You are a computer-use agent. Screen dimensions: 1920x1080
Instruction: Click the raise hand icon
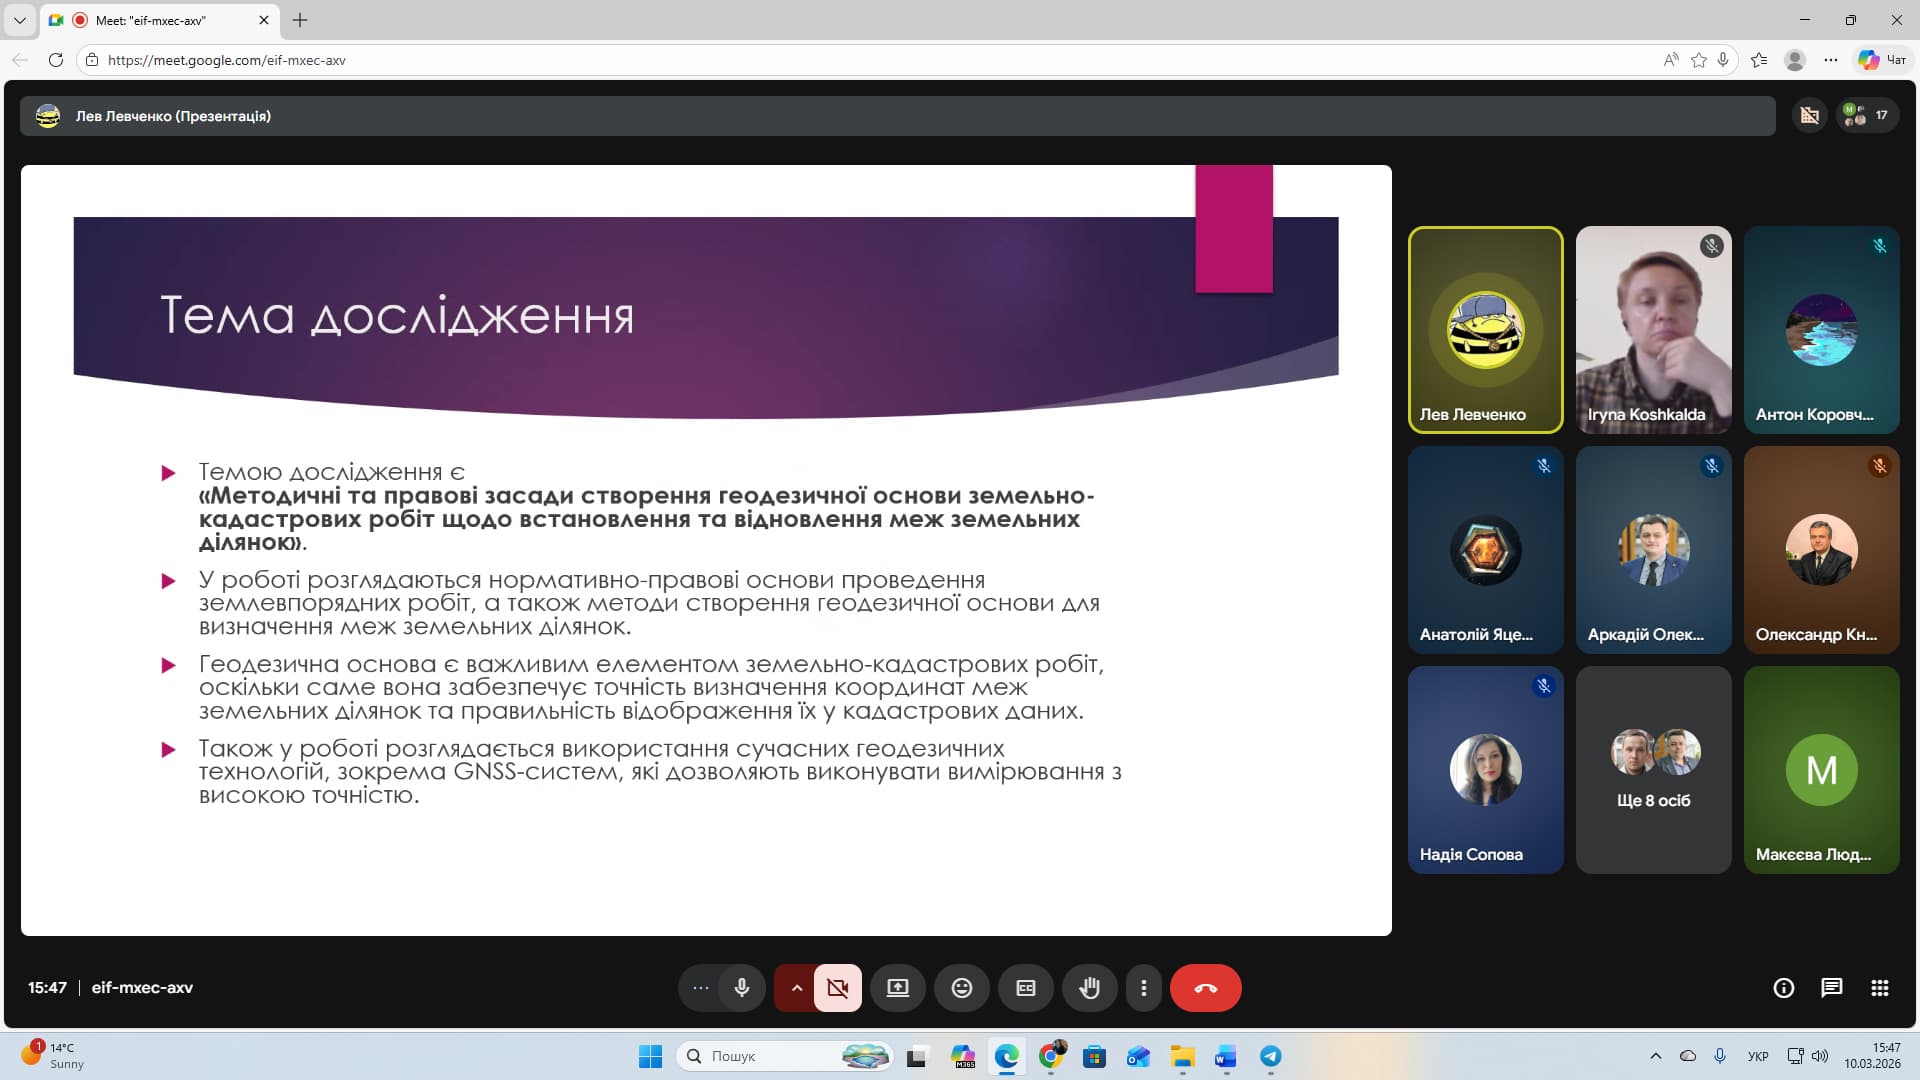pos(1089,988)
